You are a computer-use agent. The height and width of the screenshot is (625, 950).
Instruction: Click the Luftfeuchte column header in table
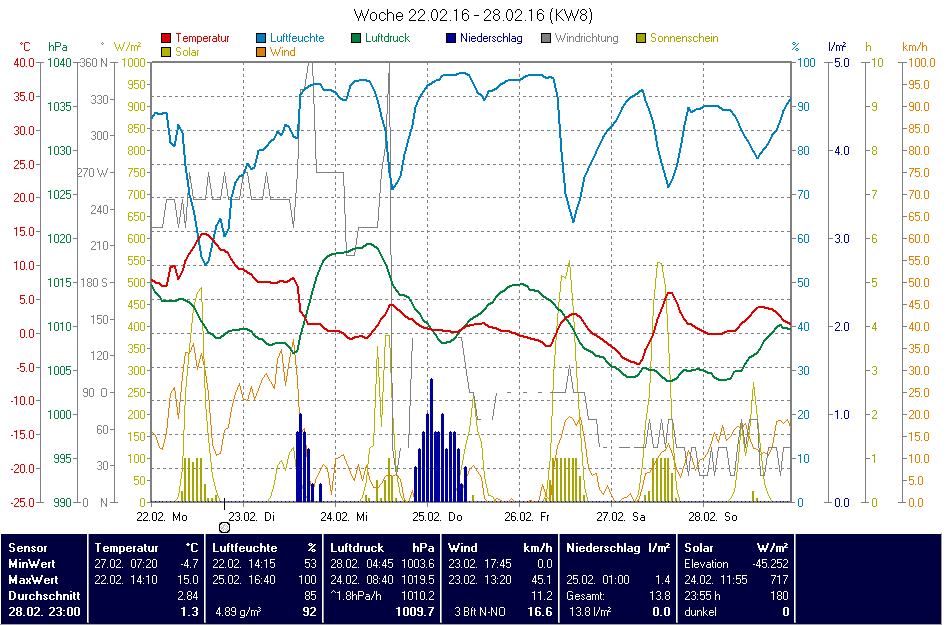click(245, 547)
